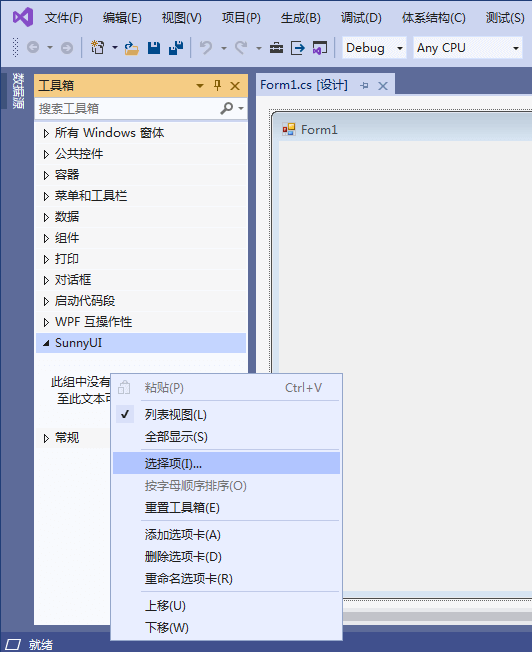Click the Save file toolbar icon
The width and height of the screenshot is (532, 652).
tap(154, 48)
